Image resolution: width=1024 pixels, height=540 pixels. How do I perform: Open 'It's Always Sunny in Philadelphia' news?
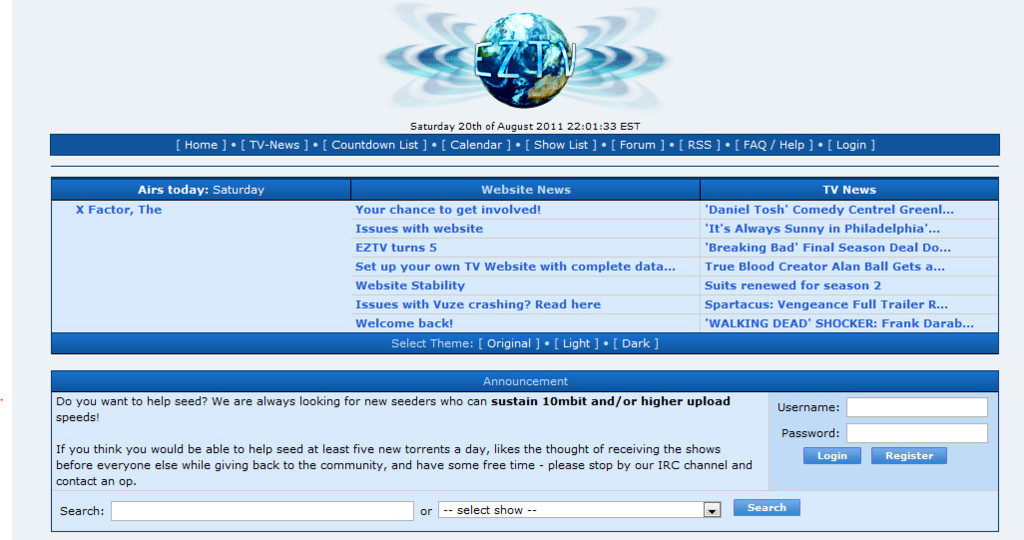coord(822,229)
